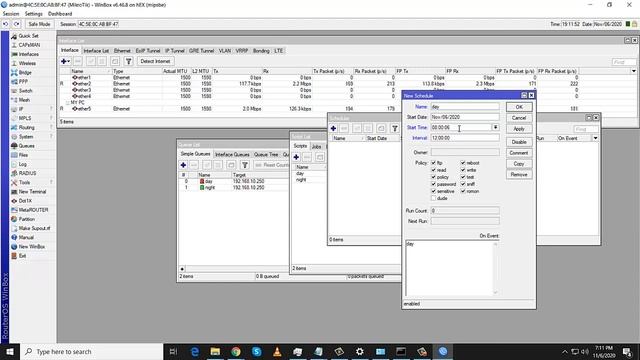The height and width of the screenshot is (360, 640).
Task: Open VLC from the taskbar
Action: click(x=277, y=351)
